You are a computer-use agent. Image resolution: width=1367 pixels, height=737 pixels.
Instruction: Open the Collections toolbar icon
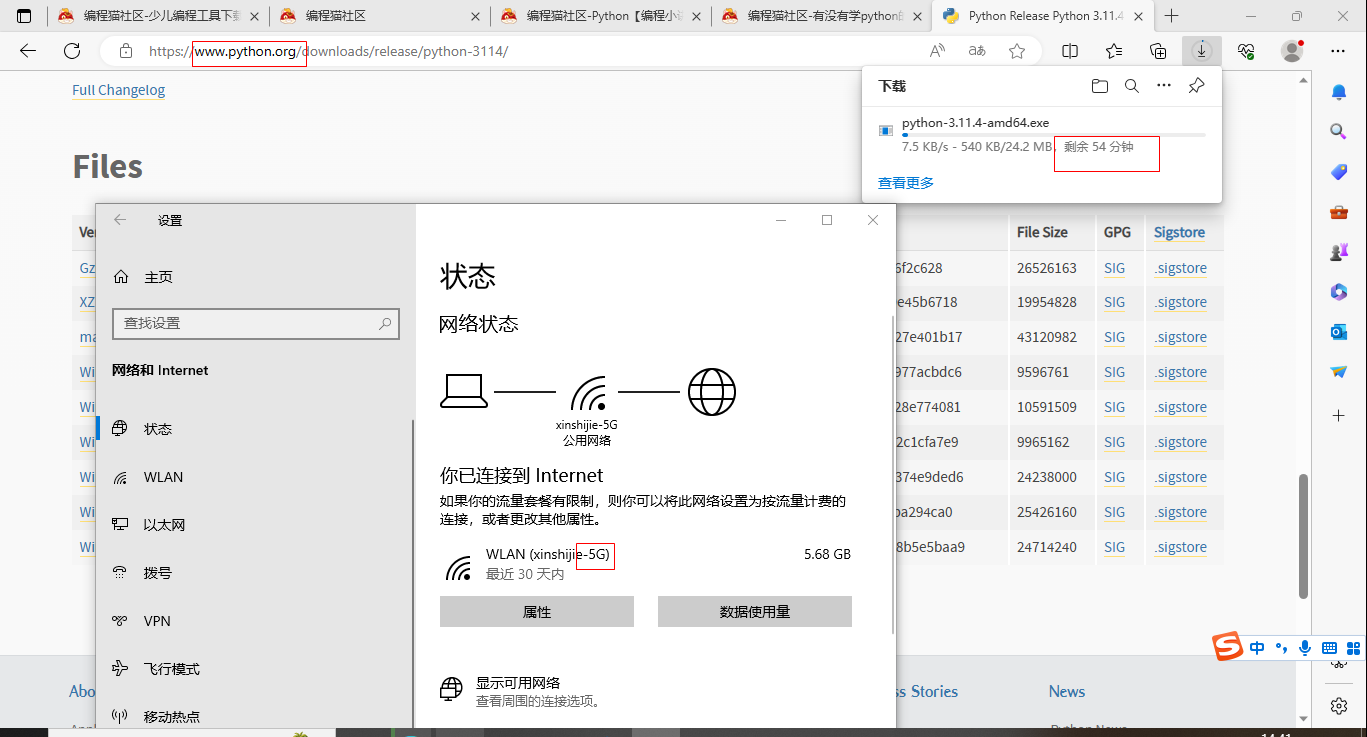[1158, 51]
